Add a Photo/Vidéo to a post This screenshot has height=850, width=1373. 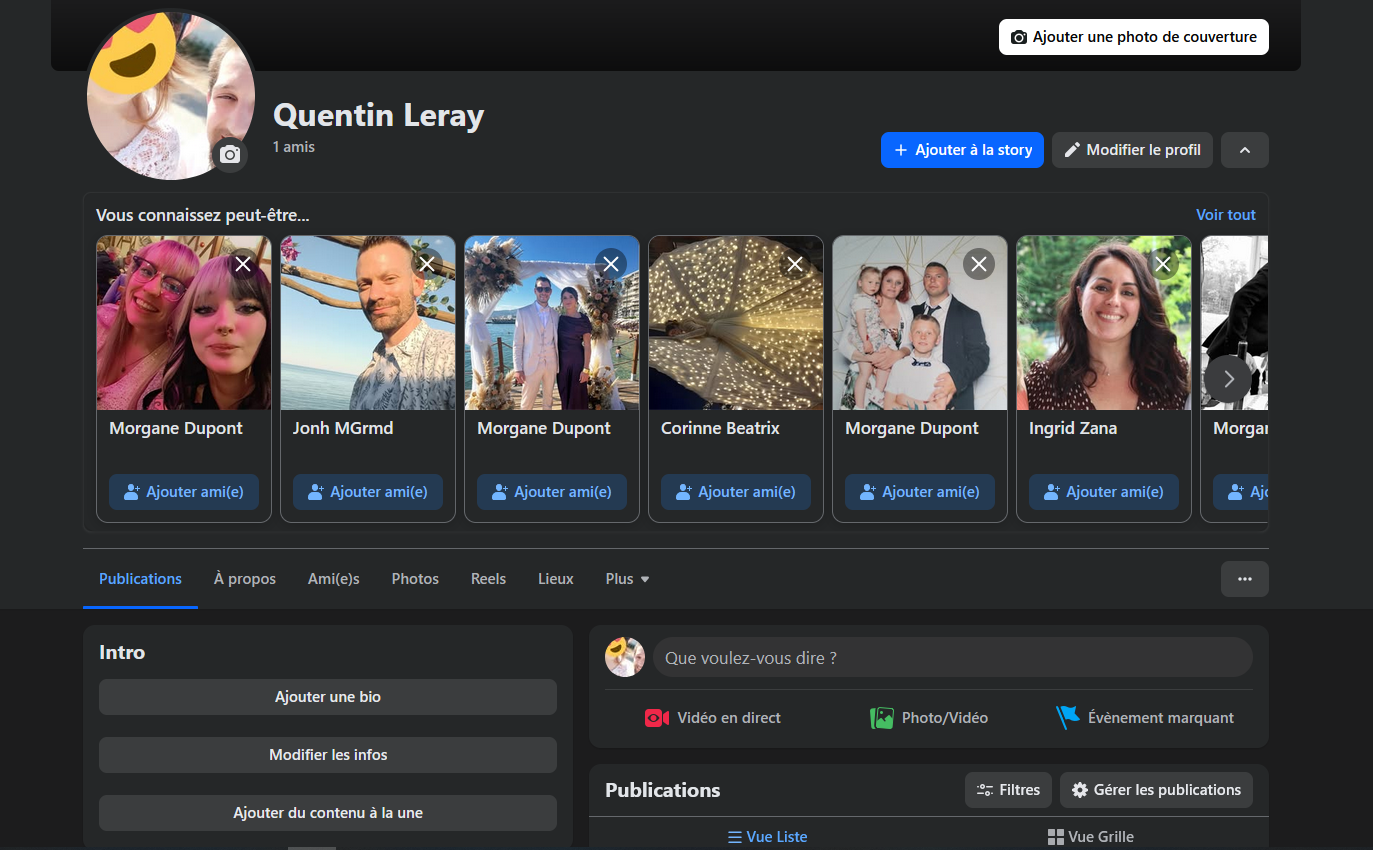[x=929, y=718]
